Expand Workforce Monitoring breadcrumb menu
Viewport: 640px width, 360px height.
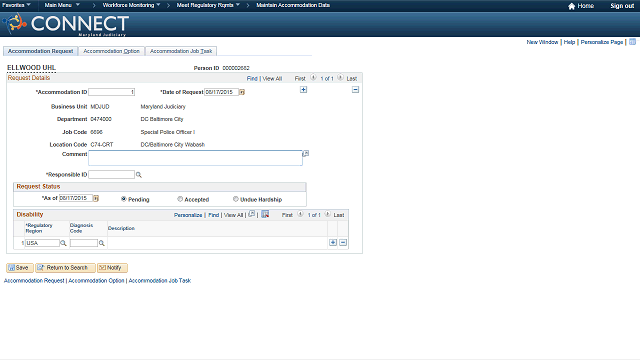pyautogui.click(x=131, y=5)
